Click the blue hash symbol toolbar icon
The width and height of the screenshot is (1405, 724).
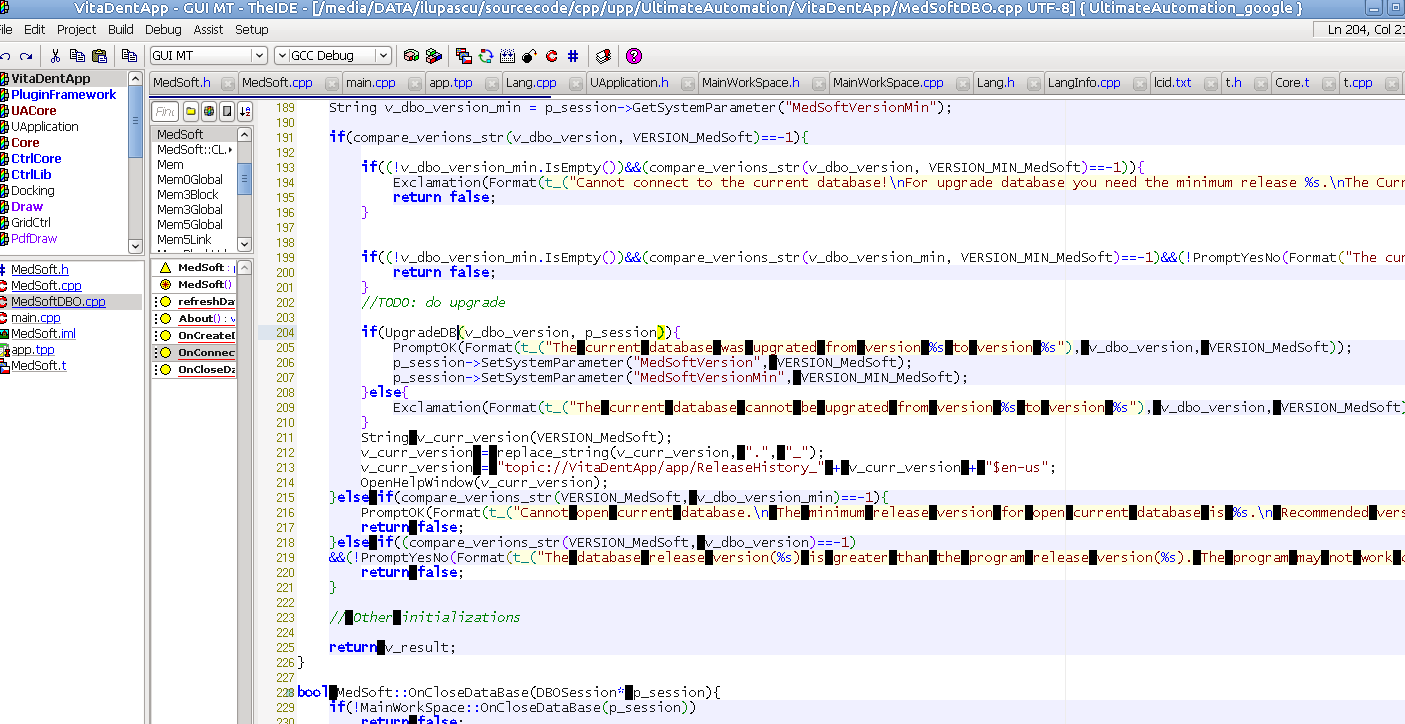tap(573, 56)
